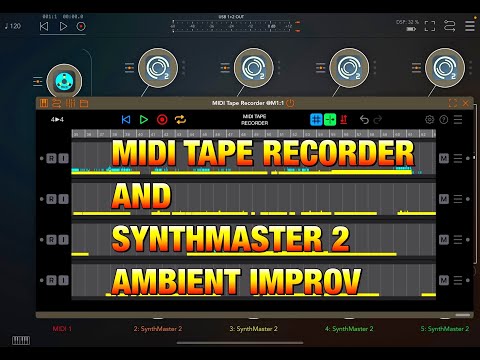Tap the 120 tempo display

pos(13,26)
